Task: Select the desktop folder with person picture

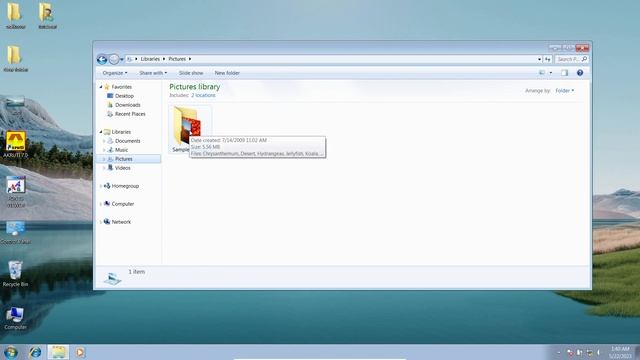Action: click(x=47, y=16)
